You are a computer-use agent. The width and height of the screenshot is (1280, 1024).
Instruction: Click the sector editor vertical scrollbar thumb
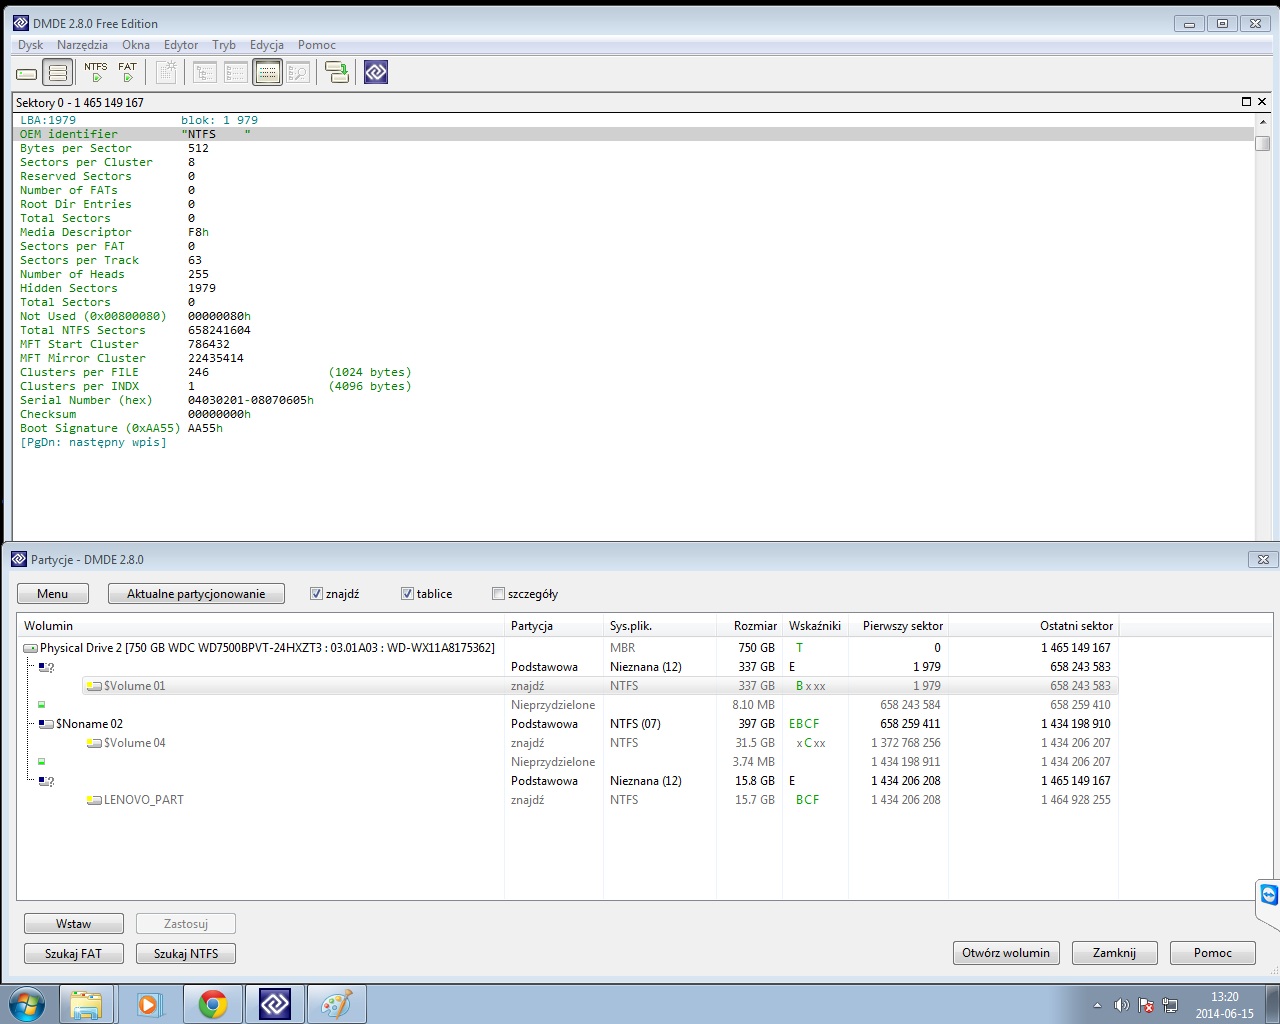click(1263, 143)
